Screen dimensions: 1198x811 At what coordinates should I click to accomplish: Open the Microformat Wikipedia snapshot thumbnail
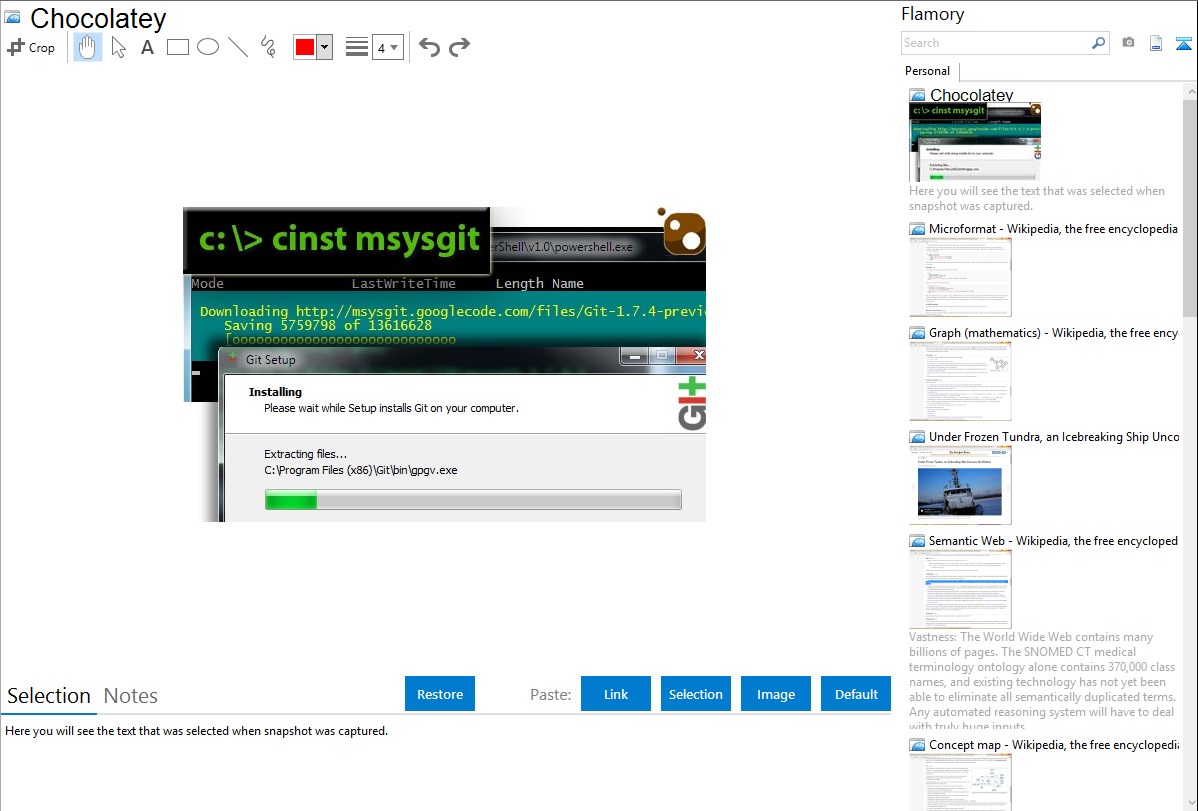pyautogui.click(x=960, y=277)
